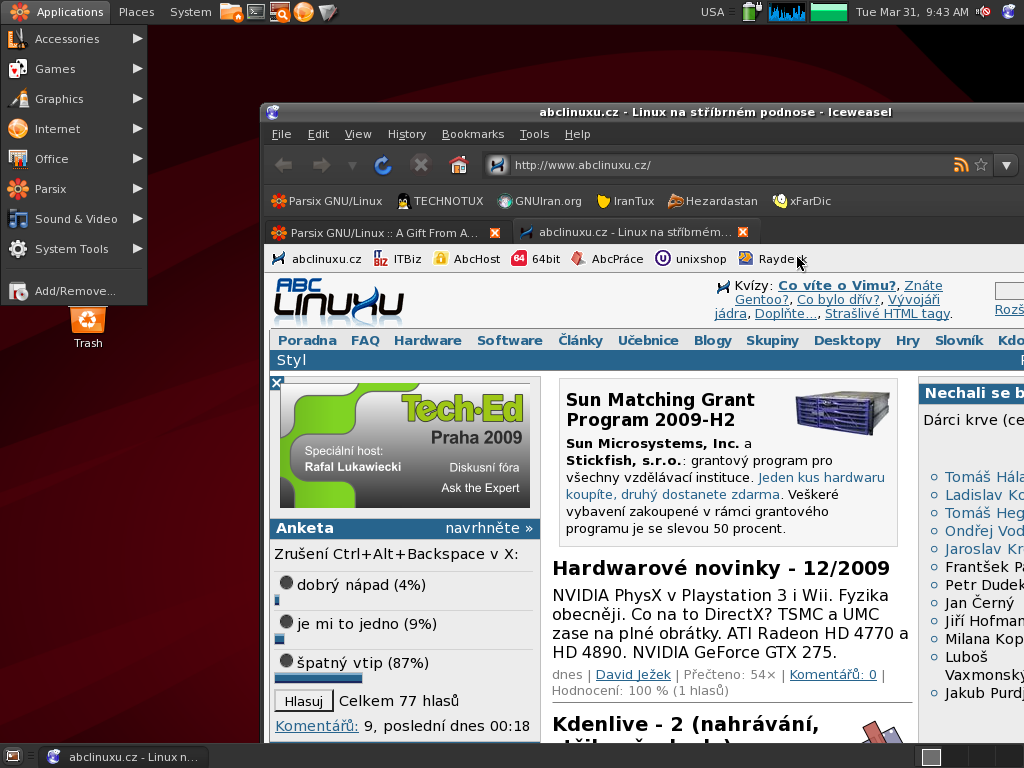The height and width of the screenshot is (768, 1024).
Task: Choose Add/Remove... from Applications menu
Action: pyautogui.click(x=74, y=291)
